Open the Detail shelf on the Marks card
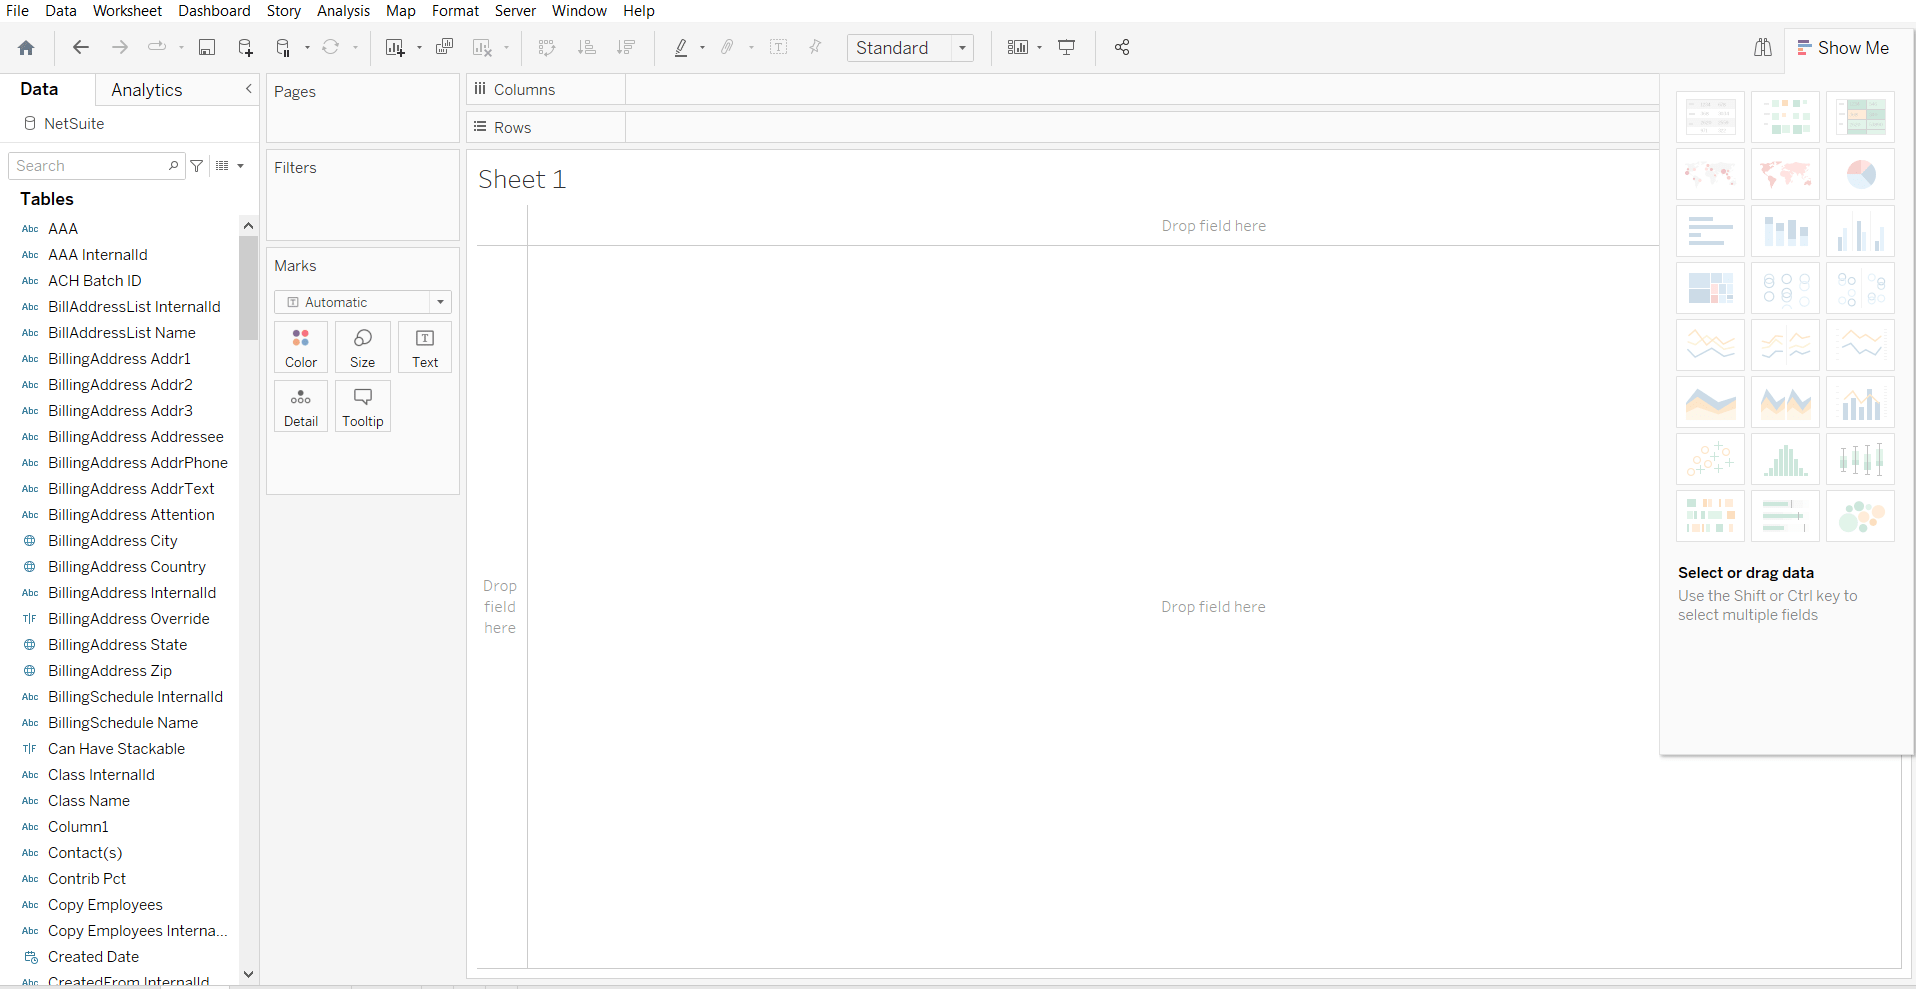The height and width of the screenshot is (989, 1916). pyautogui.click(x=300, y=406)
